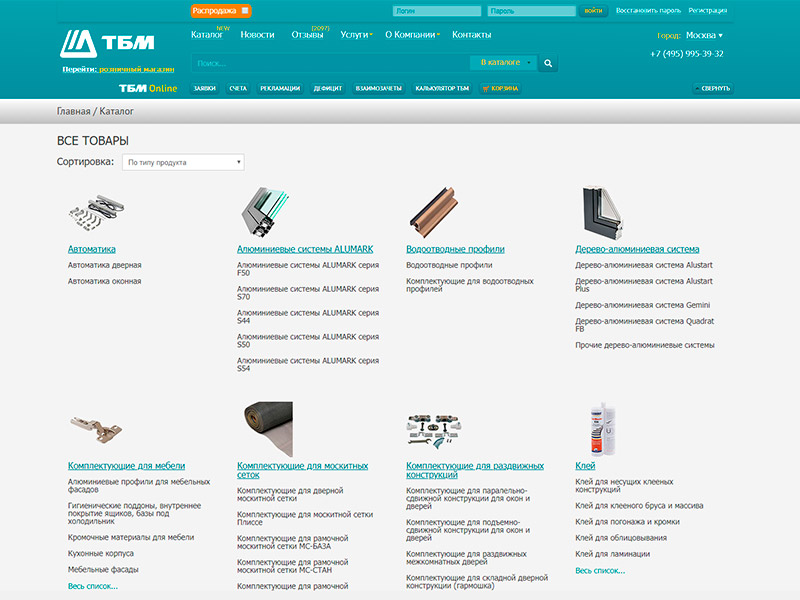
Task: Click the Распродажа sale button
Action: (220, 11)
